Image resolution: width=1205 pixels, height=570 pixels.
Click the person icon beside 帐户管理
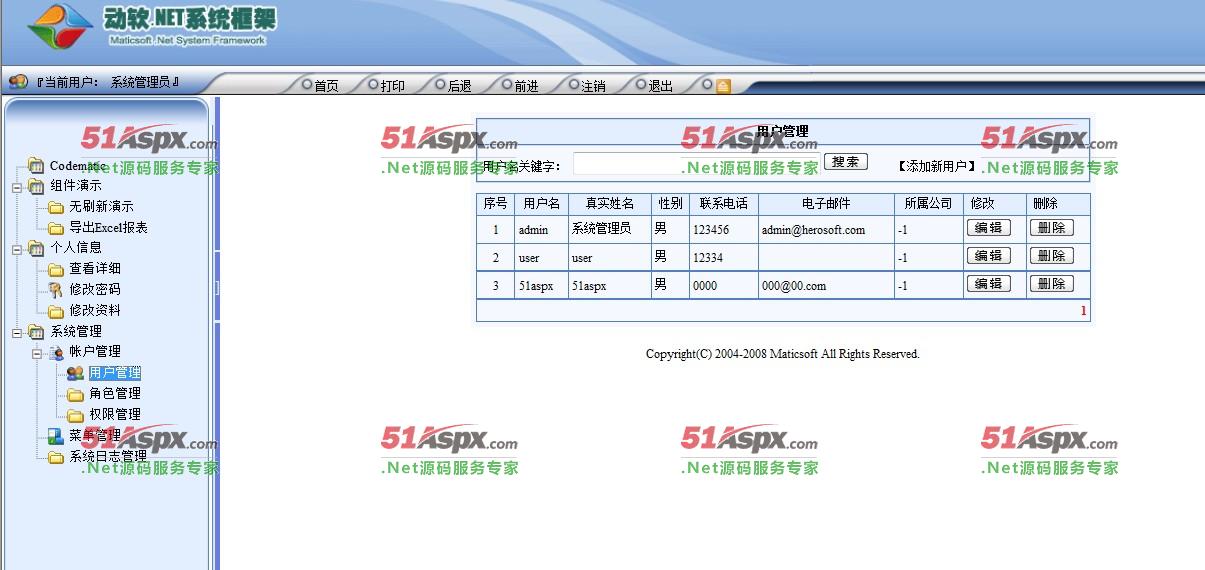click(56, 352)
